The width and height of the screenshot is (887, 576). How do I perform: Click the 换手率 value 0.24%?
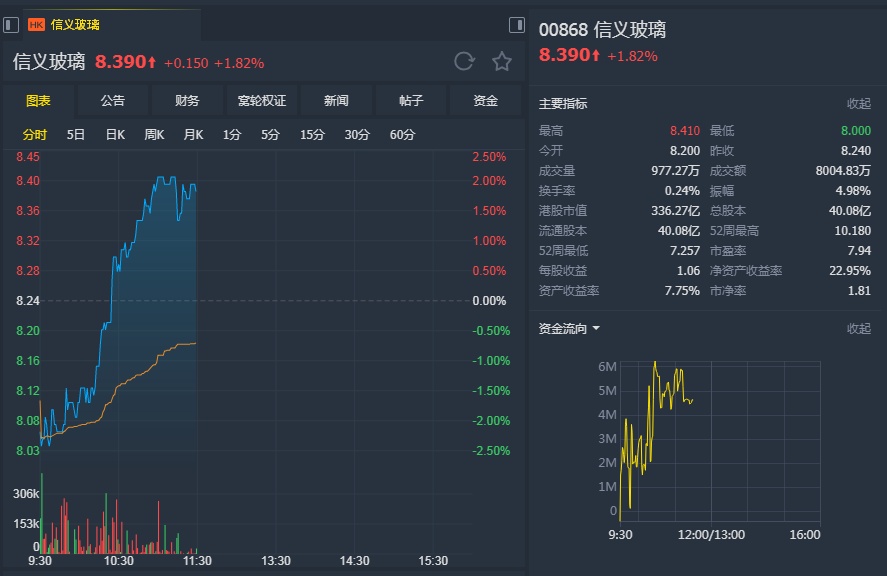click(682, 191)
